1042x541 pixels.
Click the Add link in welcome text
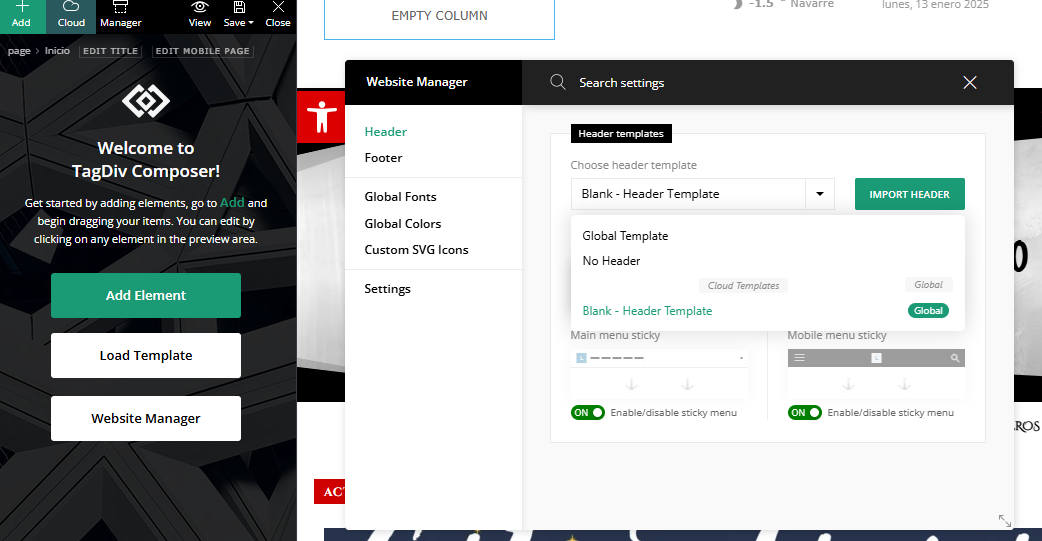(232, 203)
